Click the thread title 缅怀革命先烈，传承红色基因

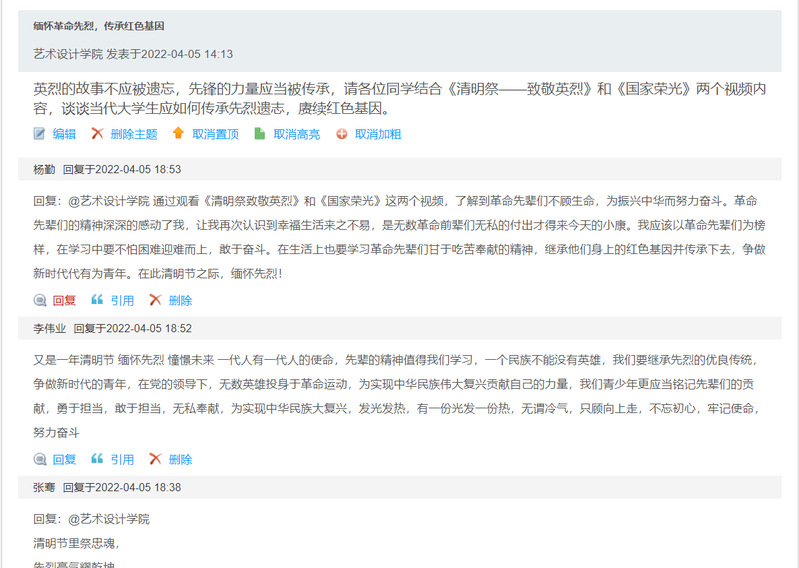(x=98, y=26)
